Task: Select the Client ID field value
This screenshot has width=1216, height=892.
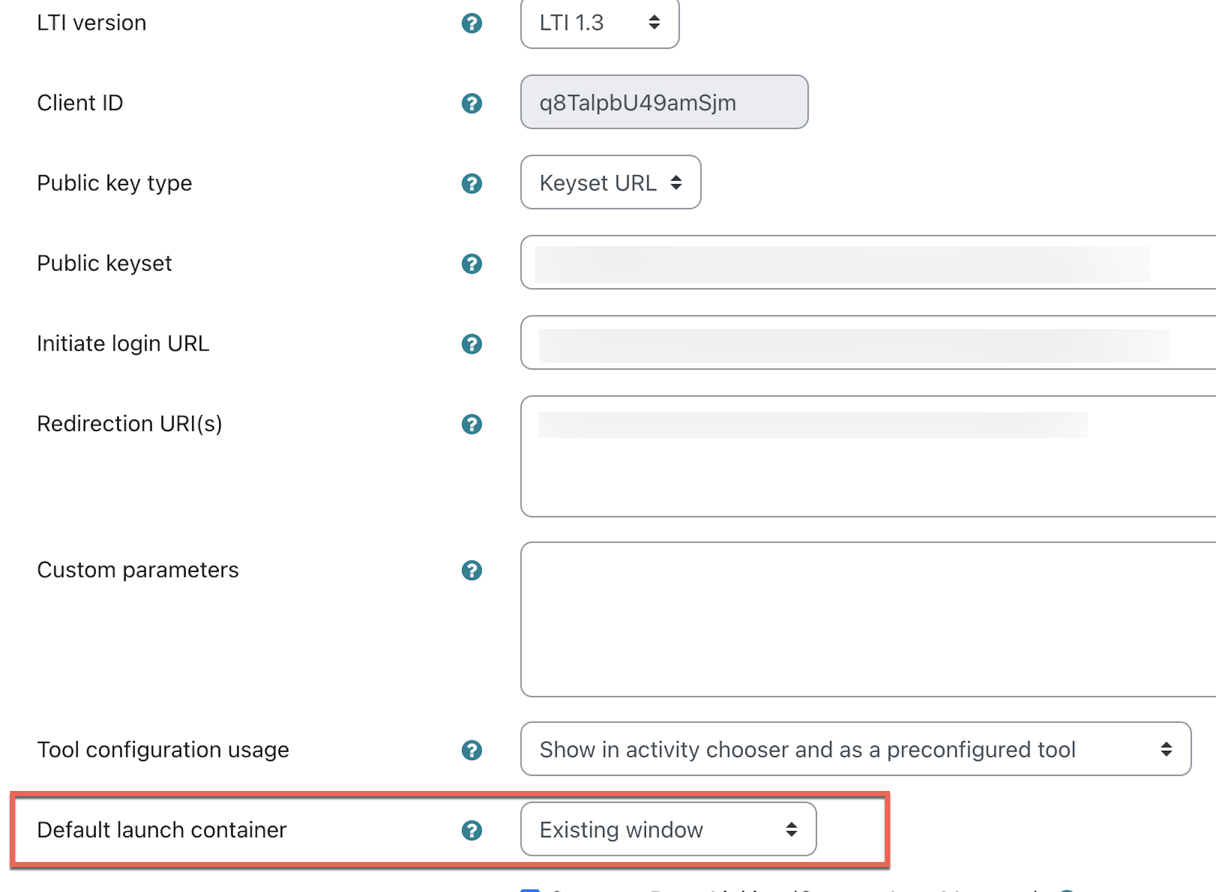Action: (x=663, y=102)
